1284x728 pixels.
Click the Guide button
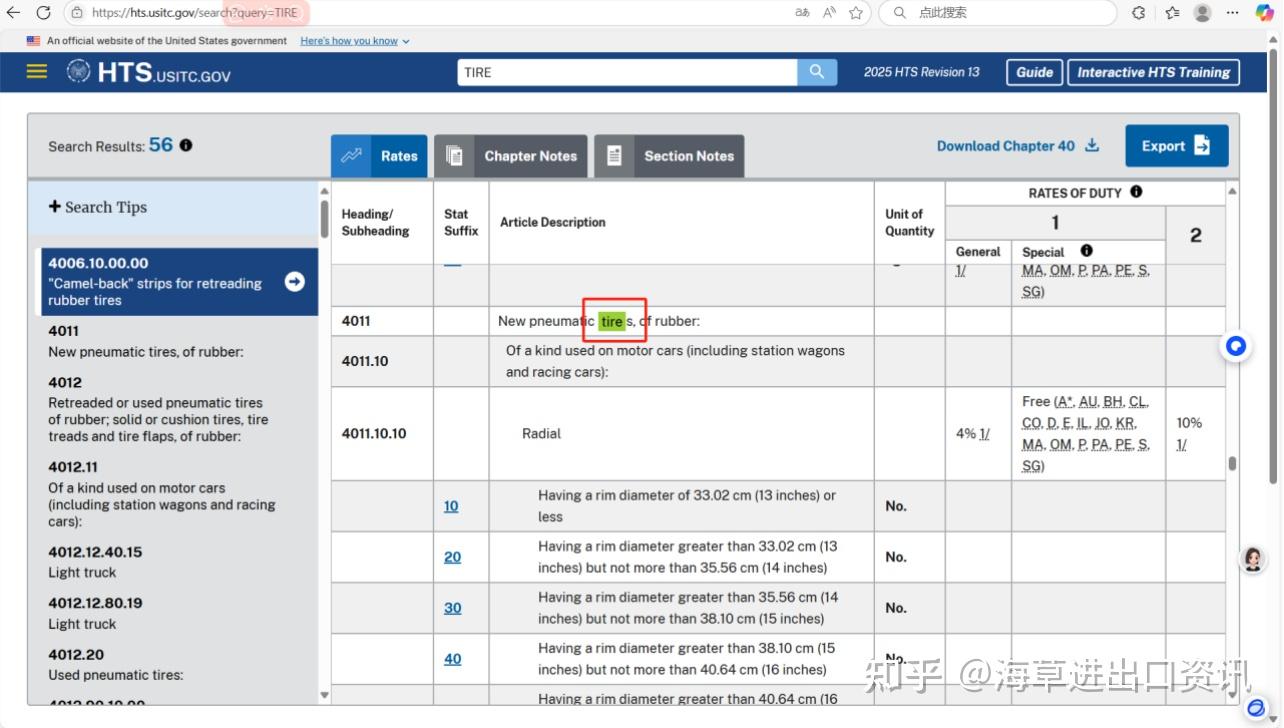(x=1034, y=72)
